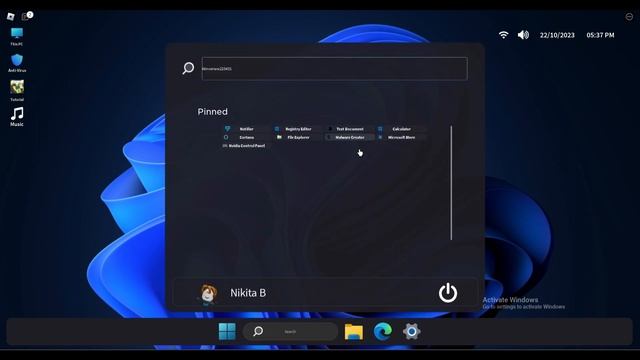Click the Roblox logo icon top-left
The image size is (640, 360).
[x=11, y=16]
